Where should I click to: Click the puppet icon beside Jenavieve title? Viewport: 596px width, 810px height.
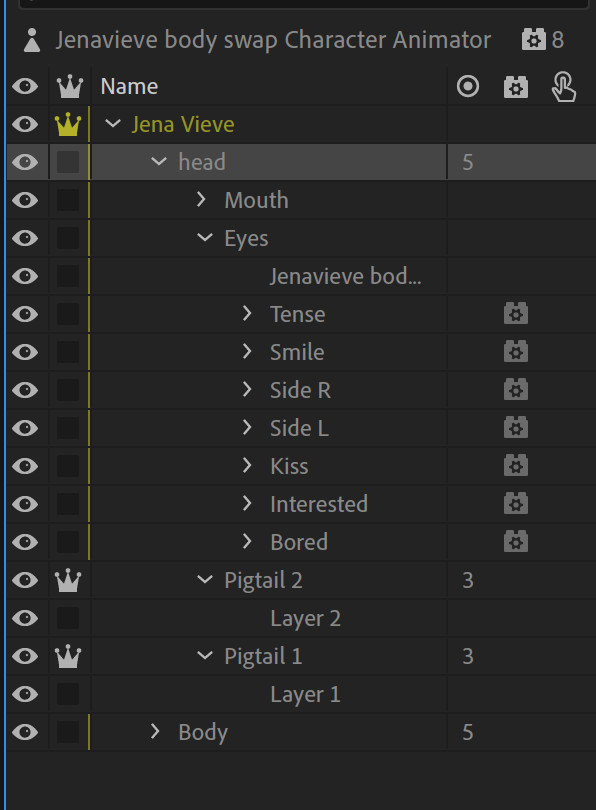(x=32, y=40)
